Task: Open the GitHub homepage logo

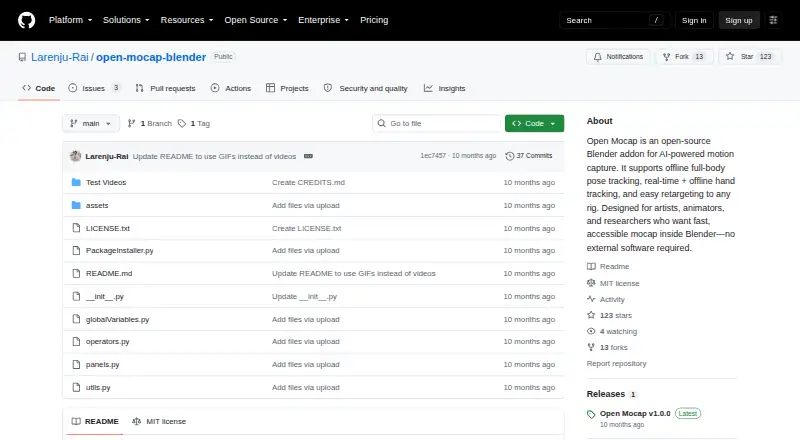Action: [27, 20]
